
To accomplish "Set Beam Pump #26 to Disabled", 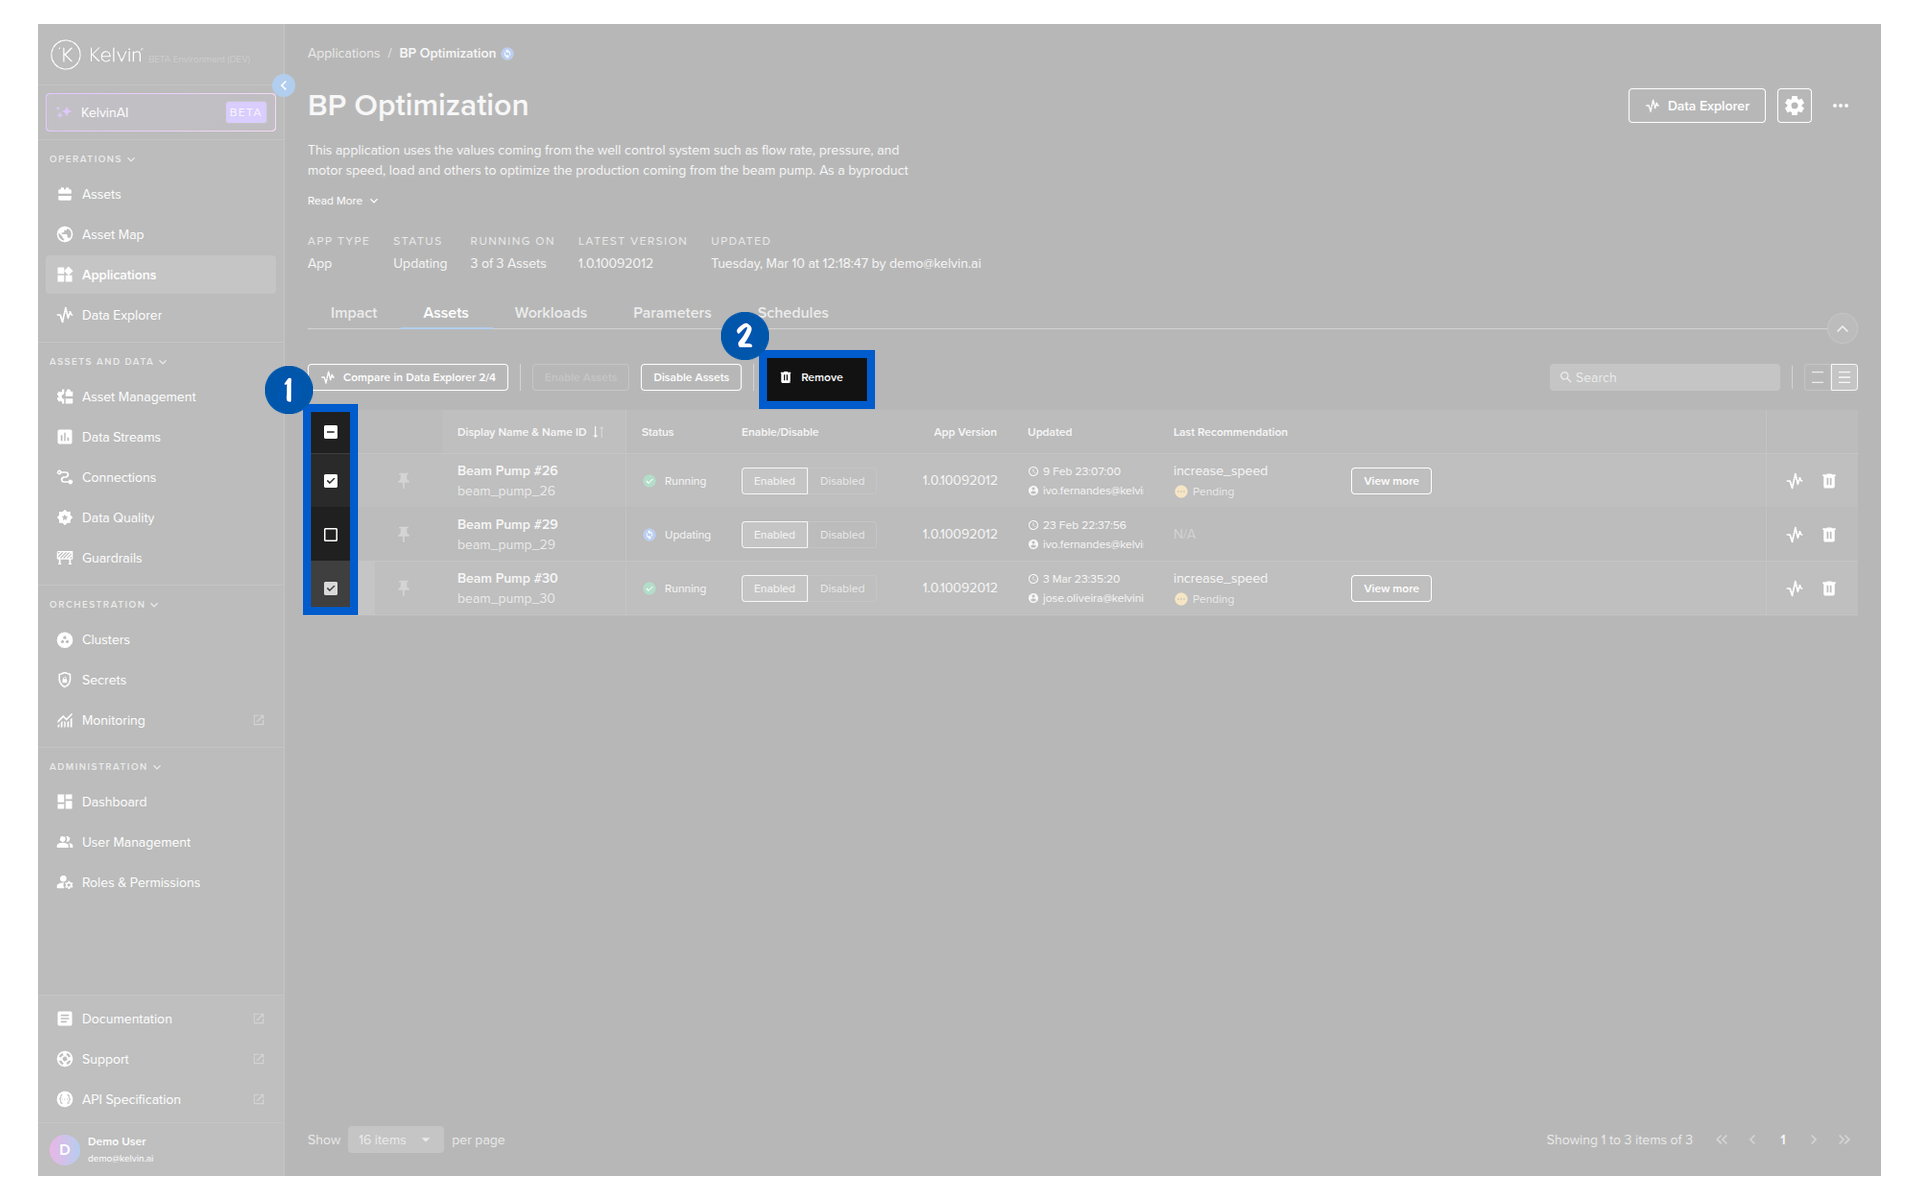I will point(842,481).
